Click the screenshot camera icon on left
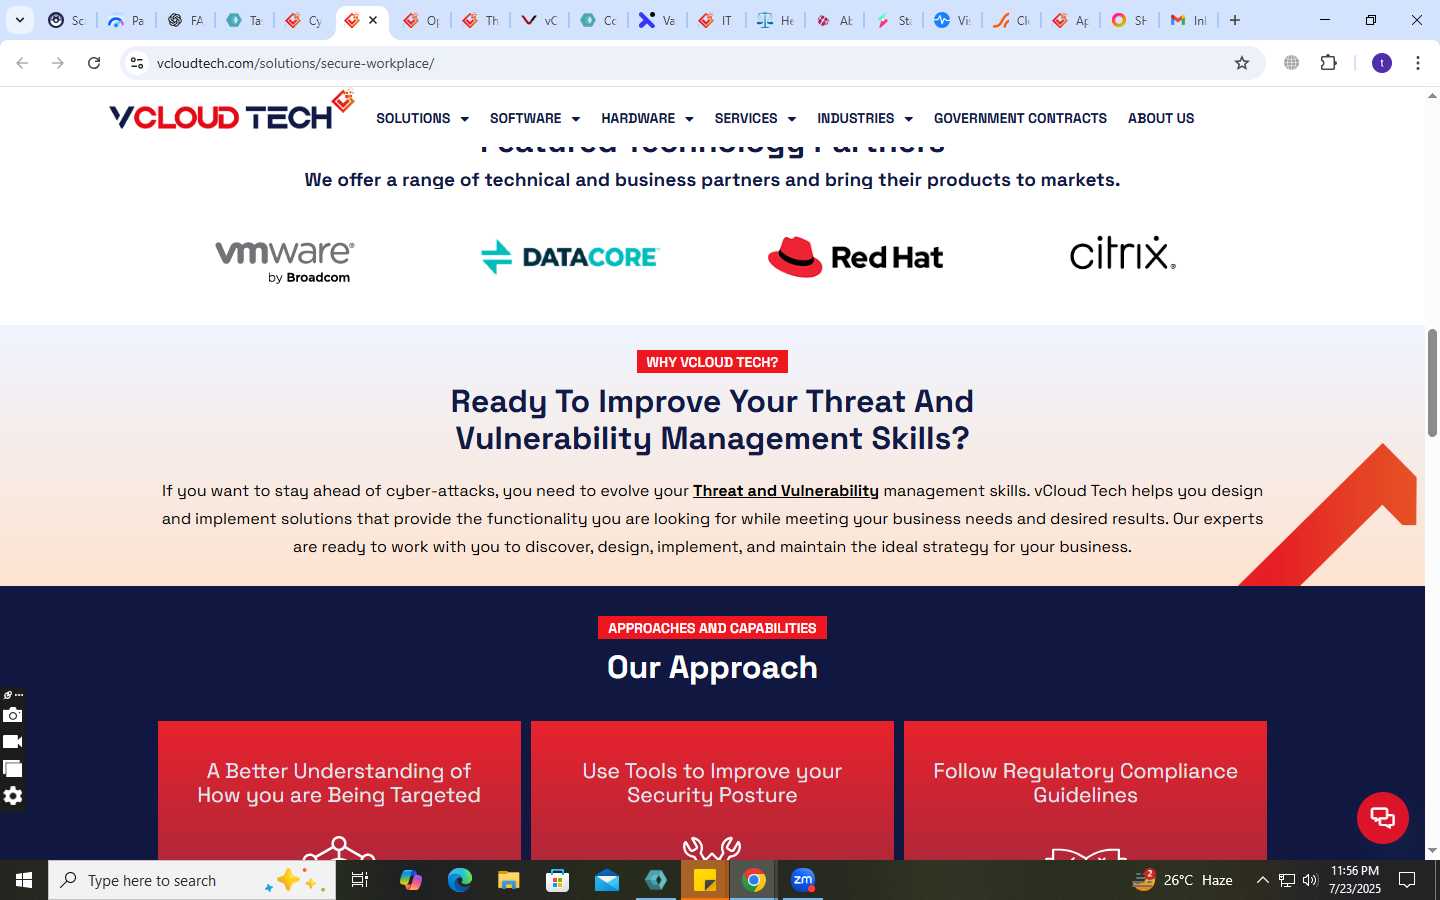 [x=13, y=715]
